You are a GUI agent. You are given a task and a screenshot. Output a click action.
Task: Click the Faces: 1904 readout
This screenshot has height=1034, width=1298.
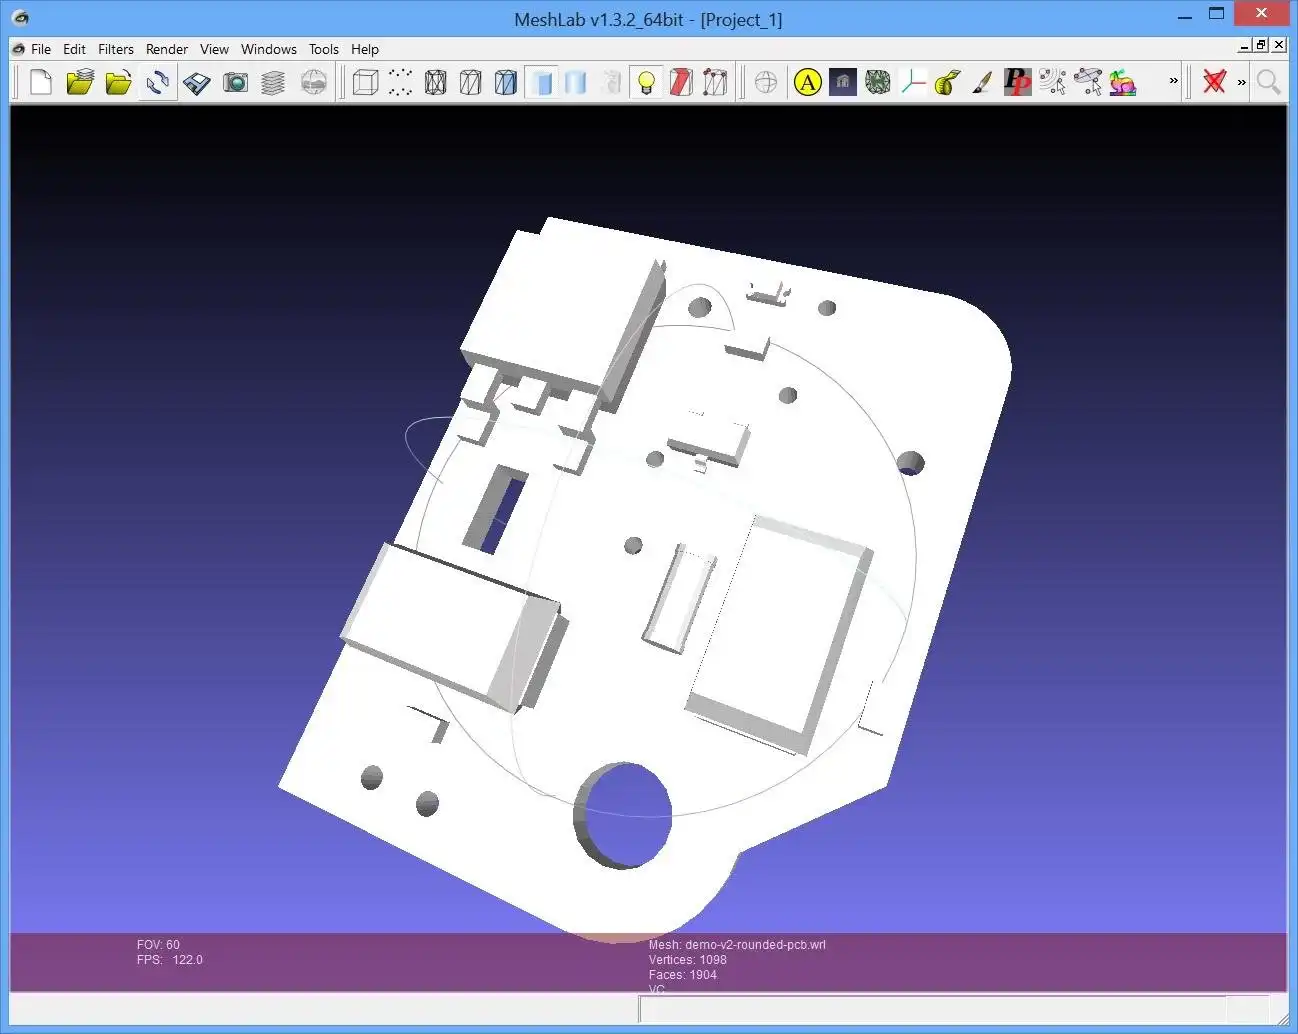click(682, 974)
